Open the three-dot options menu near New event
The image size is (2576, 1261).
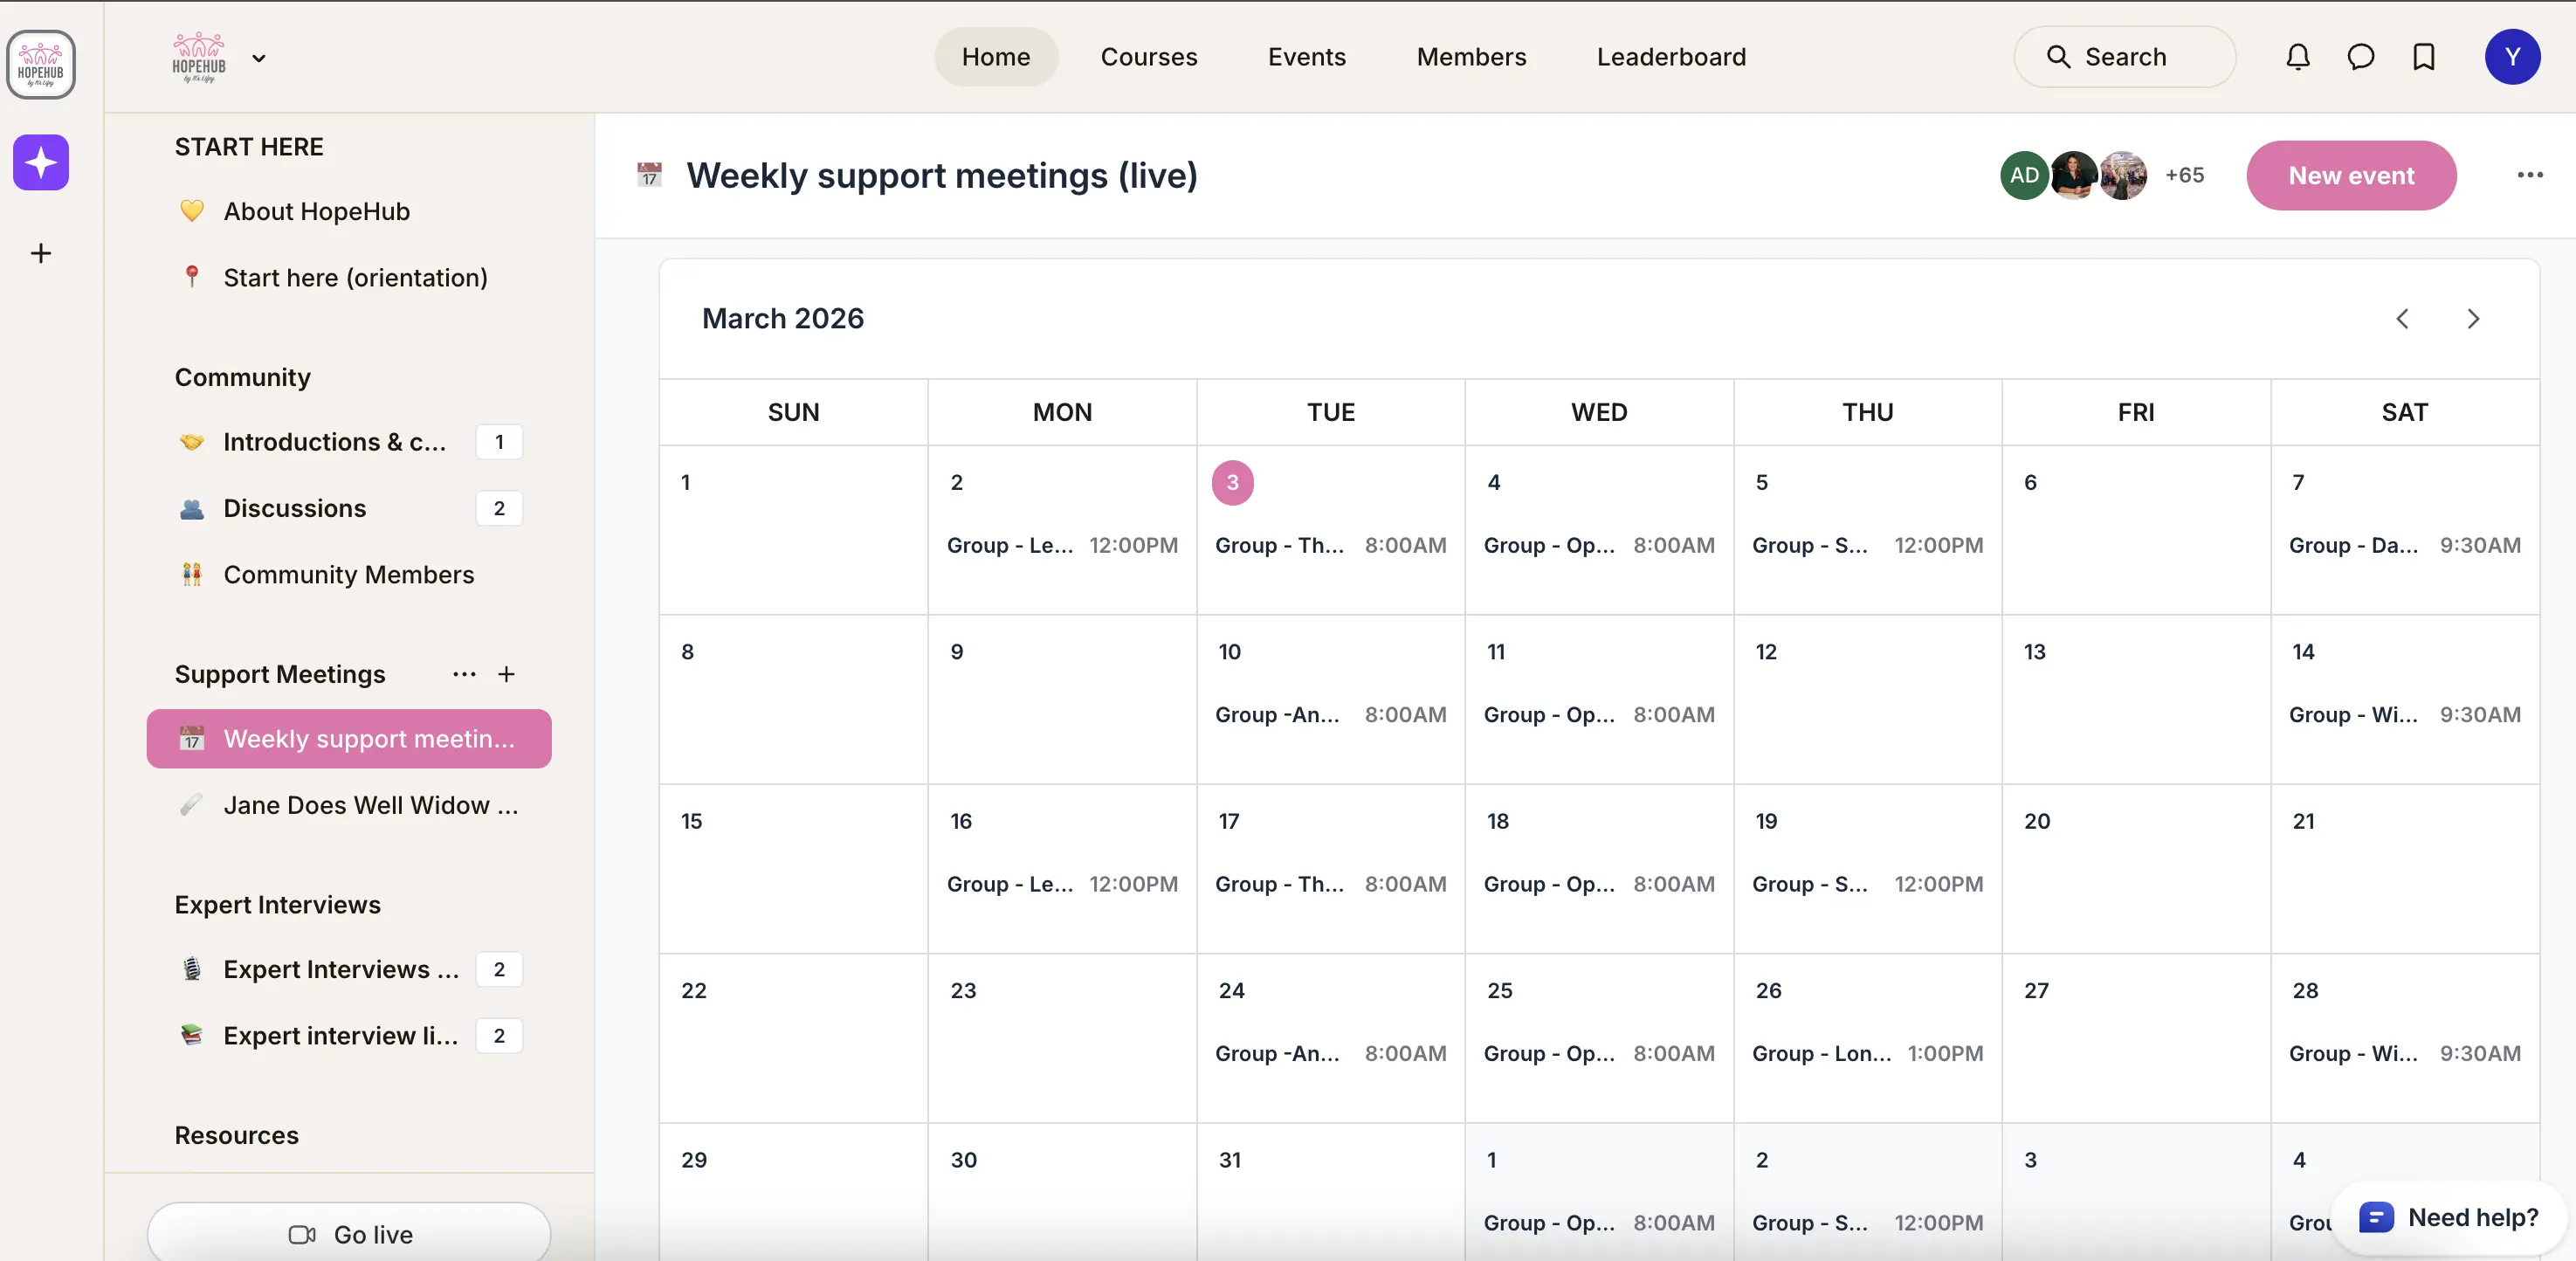click(x=2530, y=175)
